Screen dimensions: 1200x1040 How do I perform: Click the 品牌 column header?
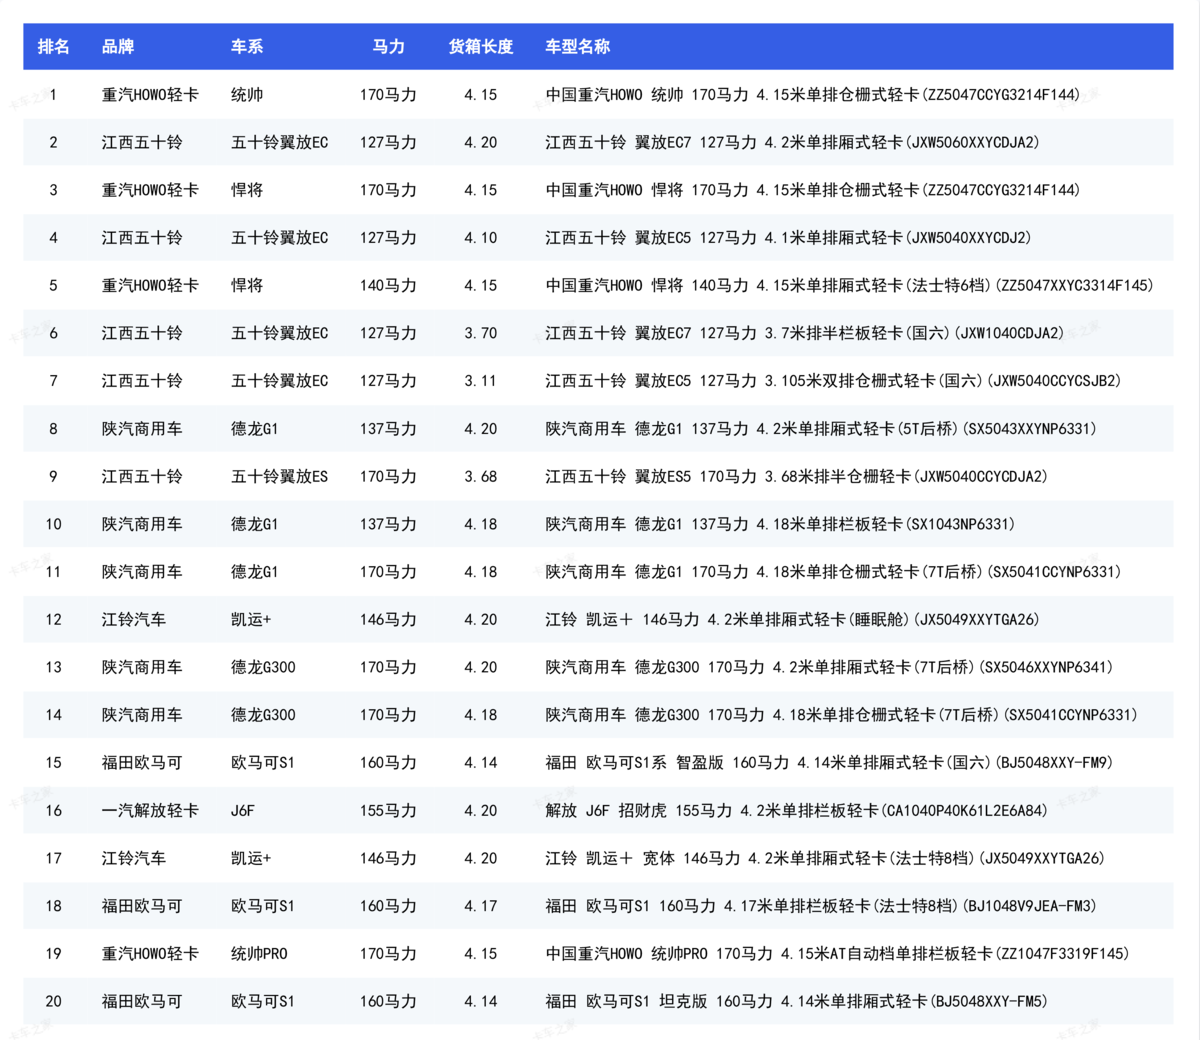(118, 47)
